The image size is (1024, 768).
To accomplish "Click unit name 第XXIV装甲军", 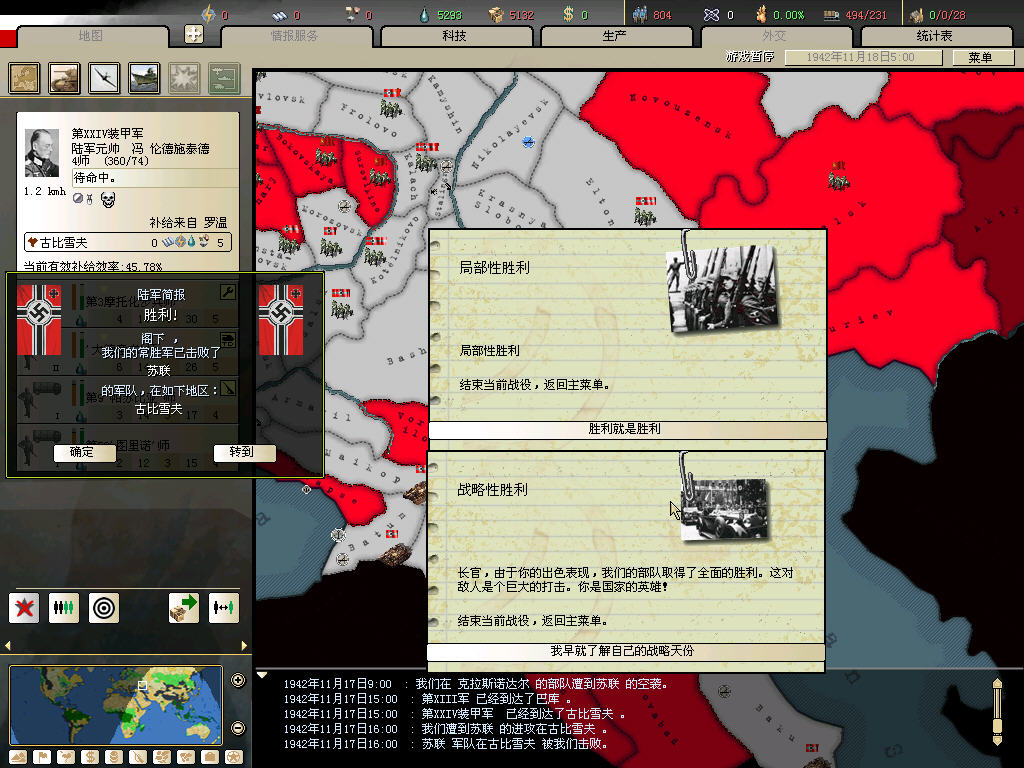I will point(108,133).
